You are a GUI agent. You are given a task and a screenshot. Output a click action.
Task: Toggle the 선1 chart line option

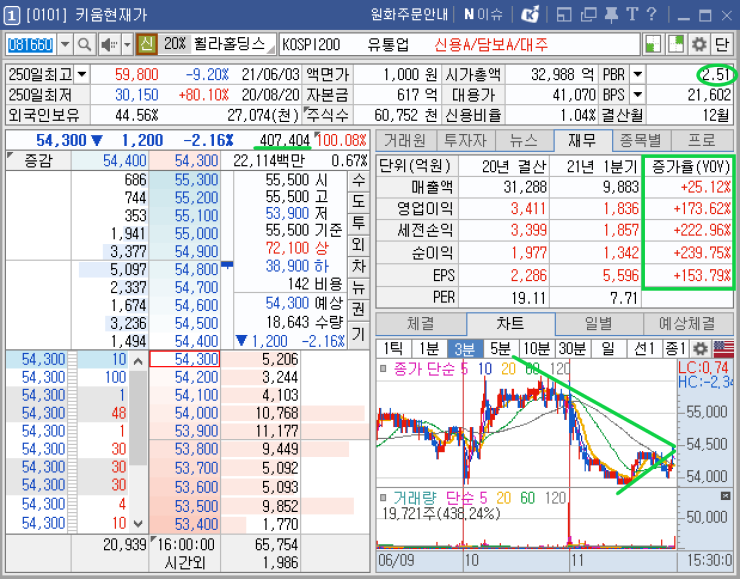[644, 349]
